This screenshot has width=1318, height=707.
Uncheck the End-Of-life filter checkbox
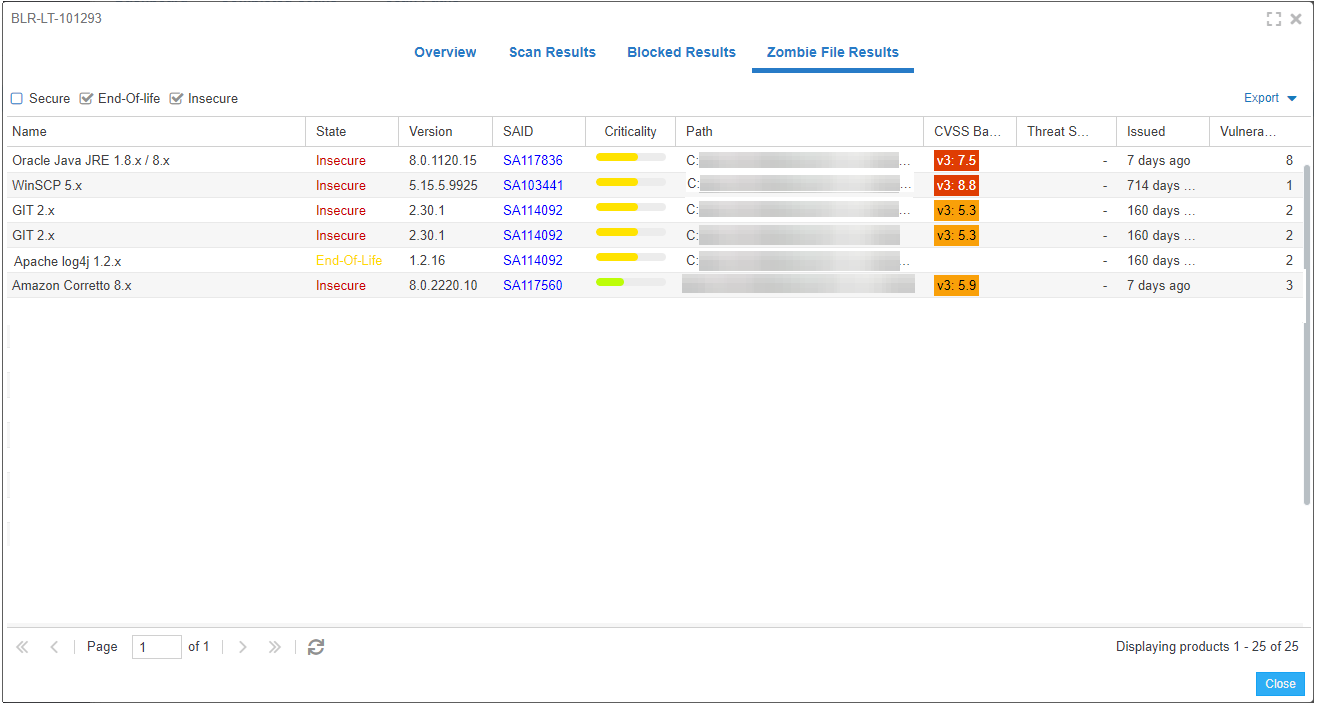(86, 99)
